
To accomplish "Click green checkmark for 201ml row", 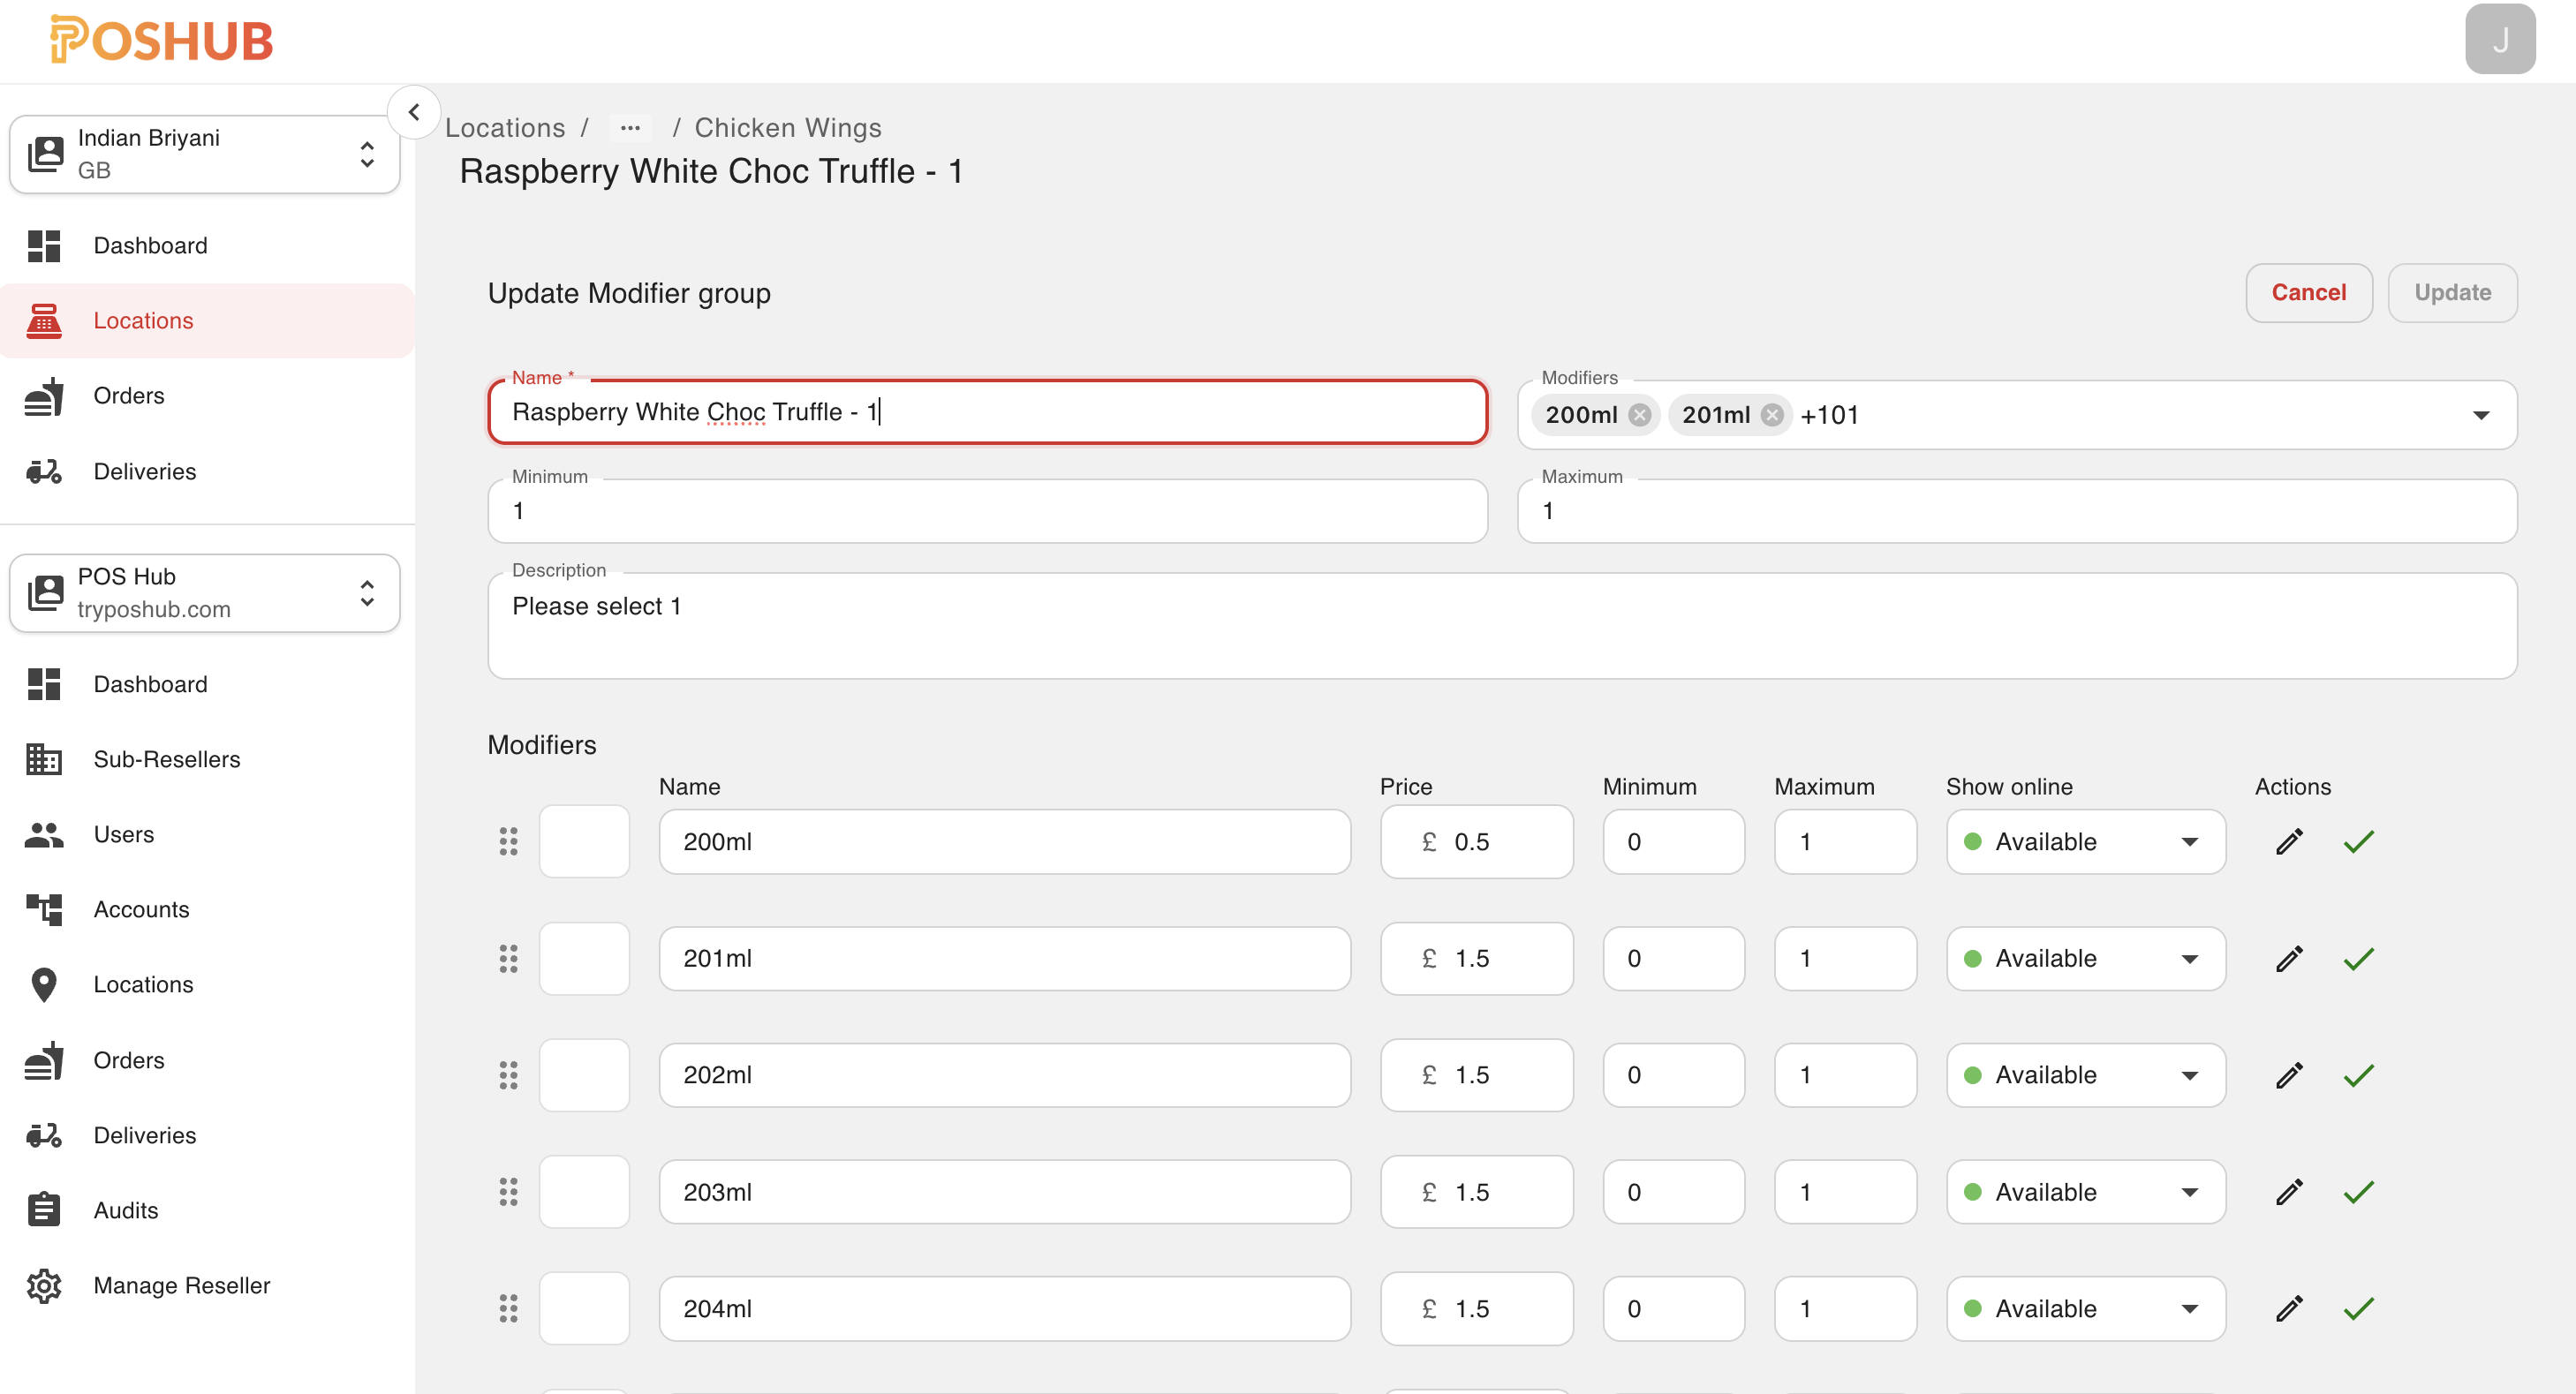I will click(x=2358, y=959).
